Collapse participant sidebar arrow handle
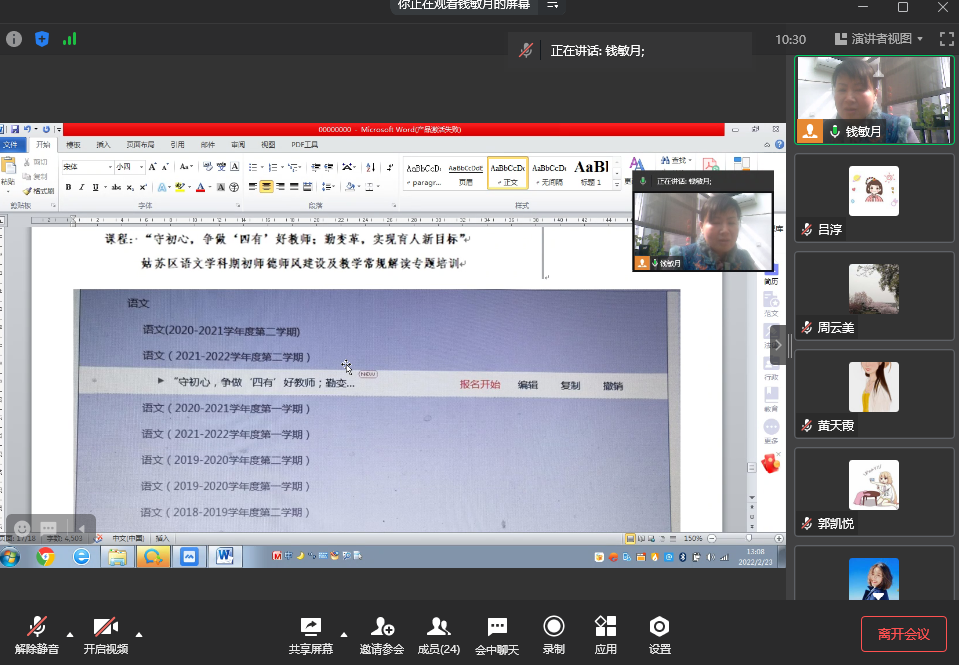The height and width of the screenshot is (665, 959). tap(779, 345)
